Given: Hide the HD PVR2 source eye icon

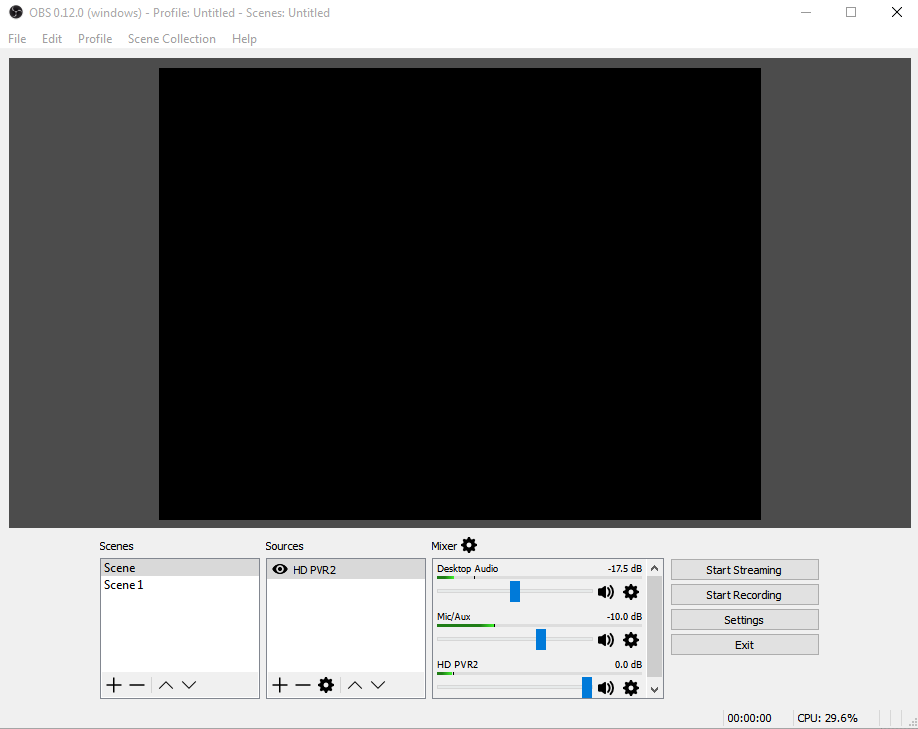Looking at the screenshot, I should 280,569.
